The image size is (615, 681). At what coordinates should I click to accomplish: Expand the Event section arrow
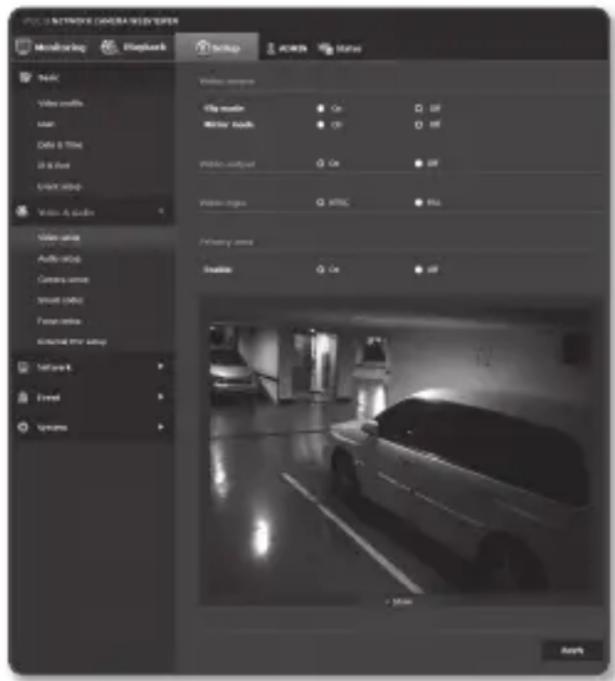(x=161, y=397)
